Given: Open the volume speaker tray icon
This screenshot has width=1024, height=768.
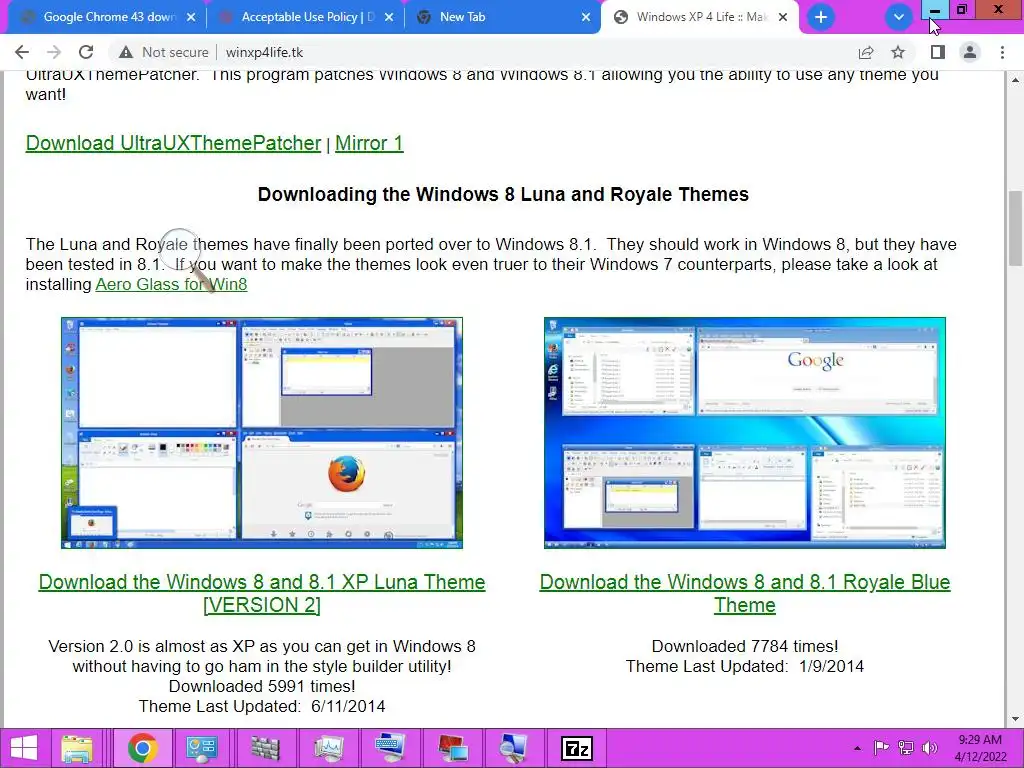Looking at the screenshot, I should click(x=929, y=748).
